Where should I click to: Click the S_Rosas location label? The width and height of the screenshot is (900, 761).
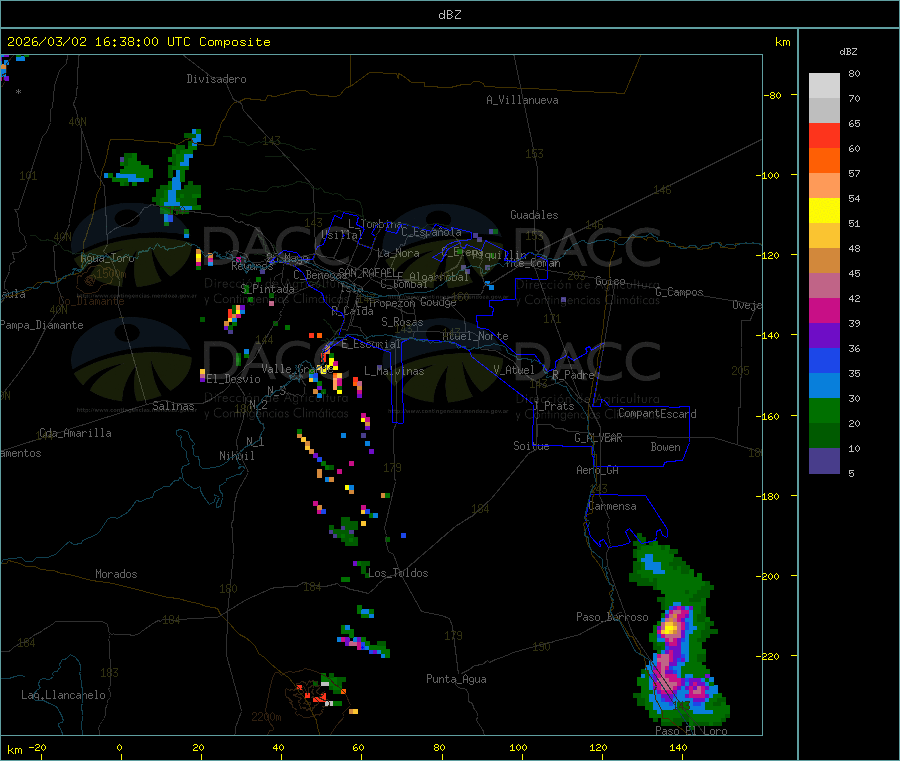(402, 322)
